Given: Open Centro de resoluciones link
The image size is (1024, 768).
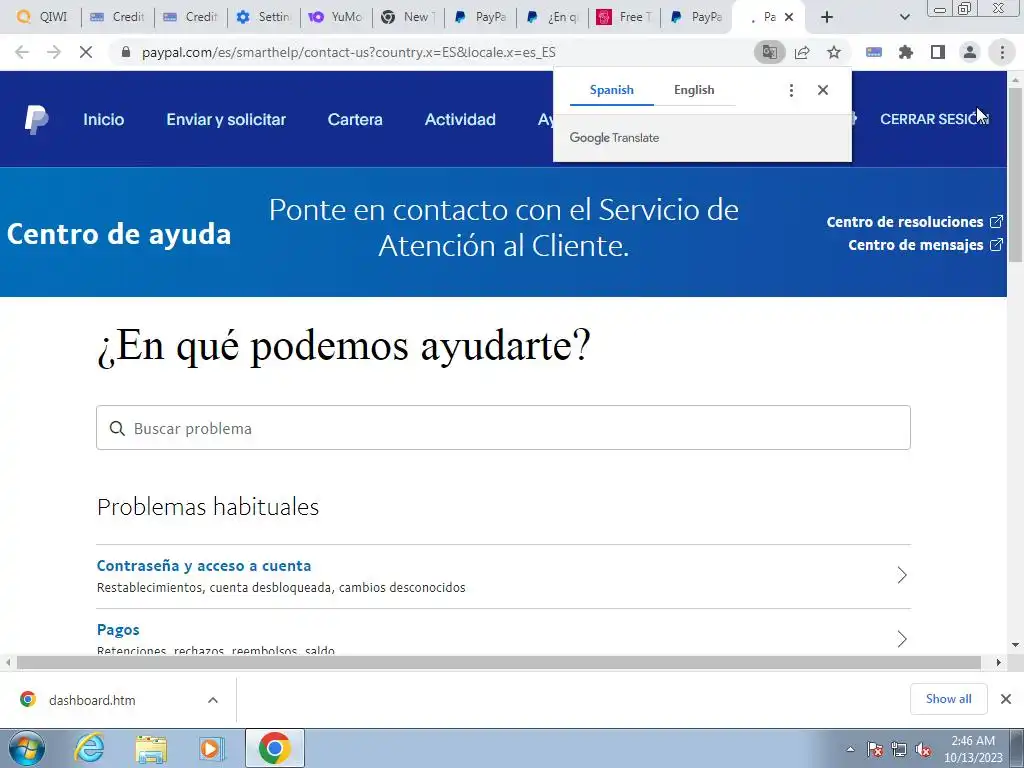Looking at the screenshot, I should pos(914,222).
